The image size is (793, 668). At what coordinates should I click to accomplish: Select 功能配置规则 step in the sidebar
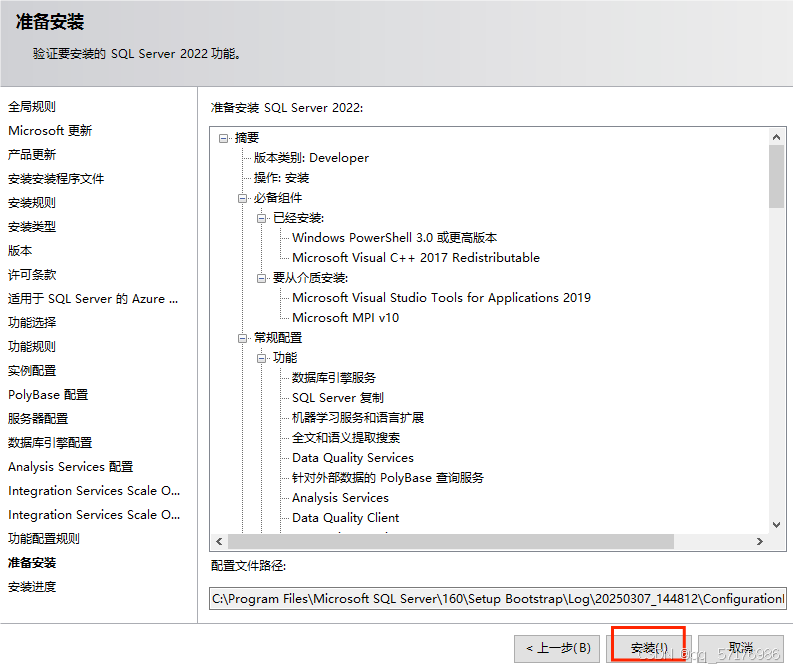(x=44, y=539)
